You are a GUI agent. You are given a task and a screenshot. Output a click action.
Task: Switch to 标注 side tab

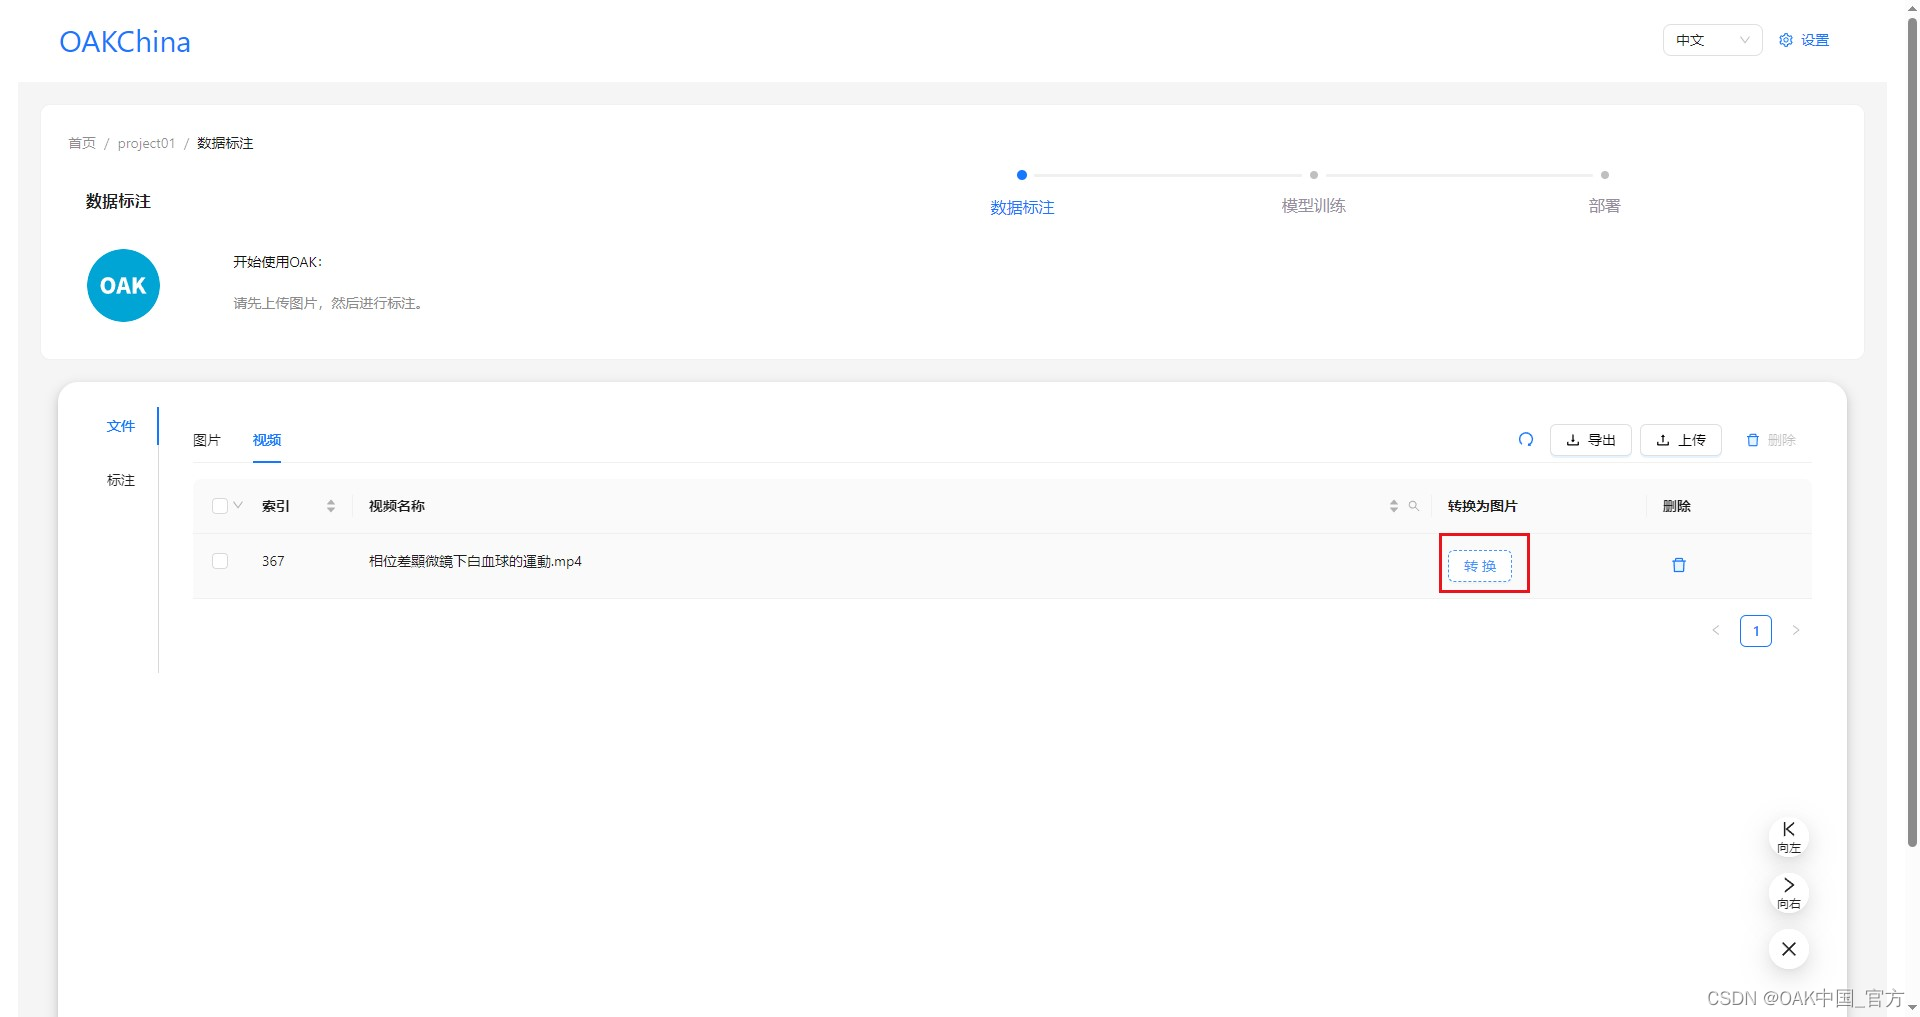click(x=121, y=480)
